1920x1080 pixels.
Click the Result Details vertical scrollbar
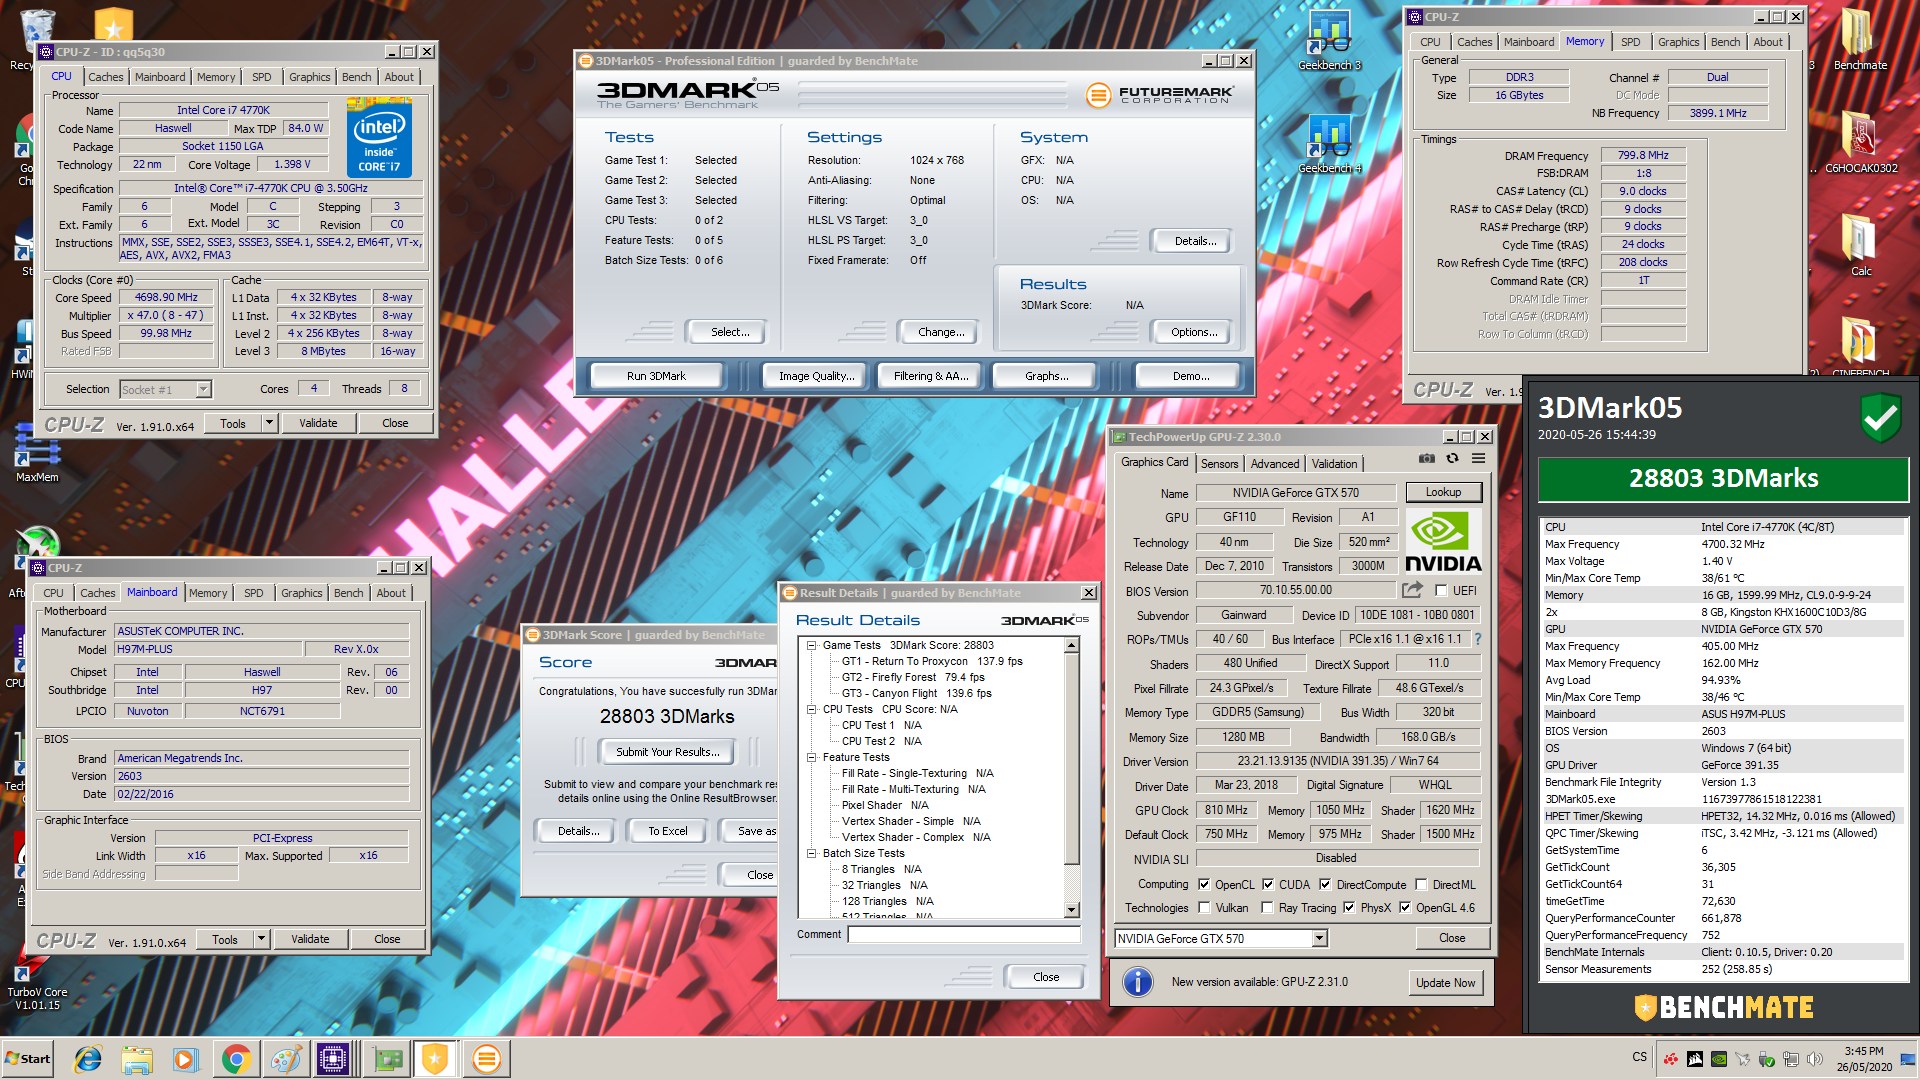[1072, 778]
